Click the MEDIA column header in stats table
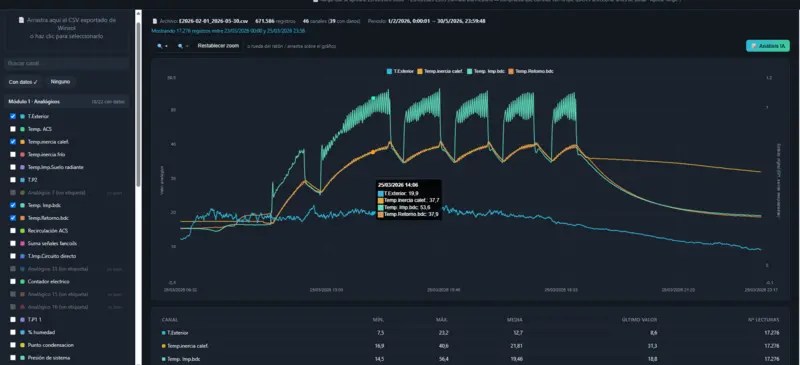 514,320
